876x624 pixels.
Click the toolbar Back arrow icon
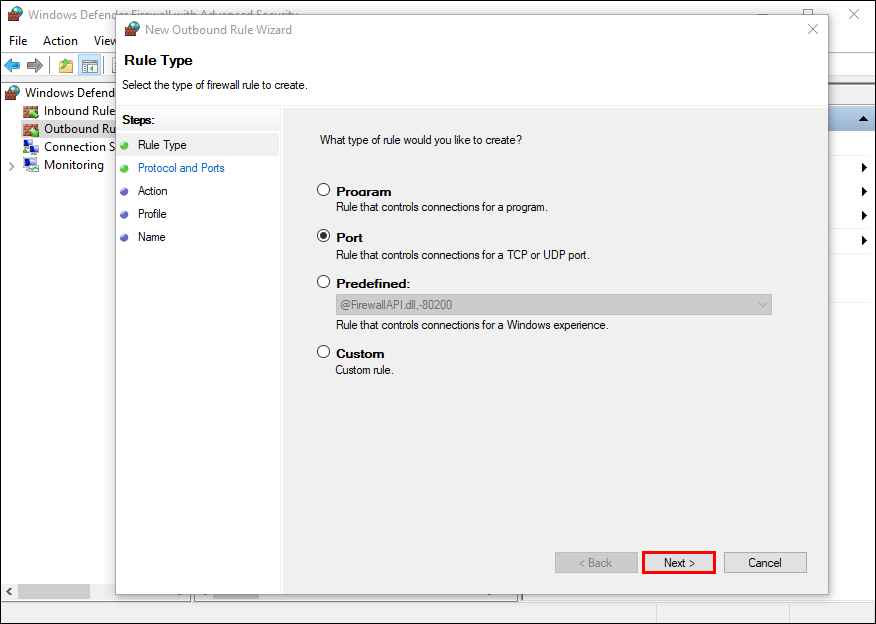click(12, 66)
